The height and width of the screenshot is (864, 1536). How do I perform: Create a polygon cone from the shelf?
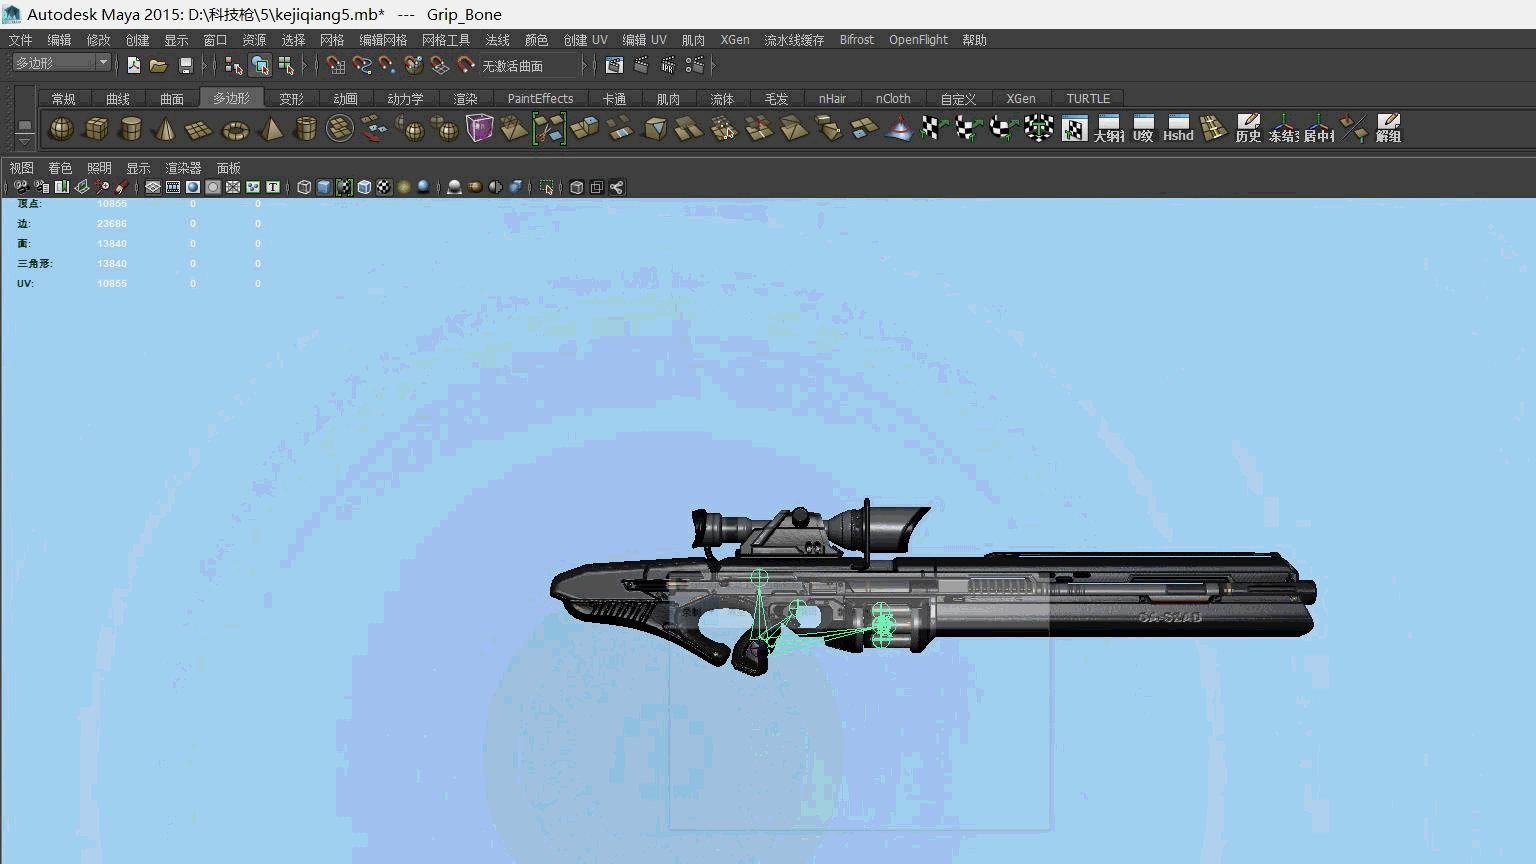coord(166,129)
